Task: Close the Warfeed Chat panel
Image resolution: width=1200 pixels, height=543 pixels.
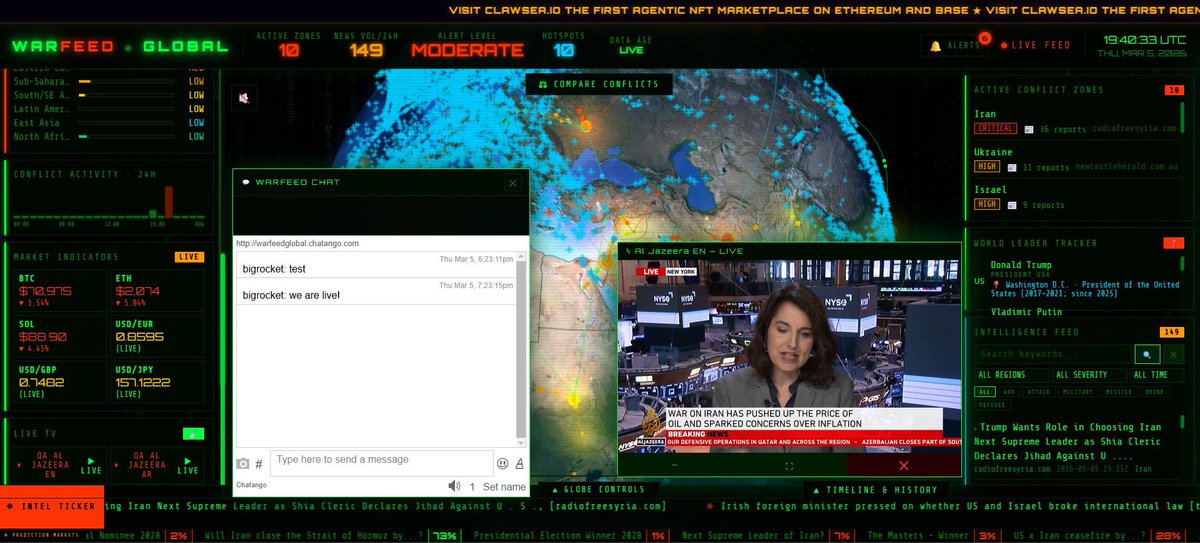Action: pos(512,183)
